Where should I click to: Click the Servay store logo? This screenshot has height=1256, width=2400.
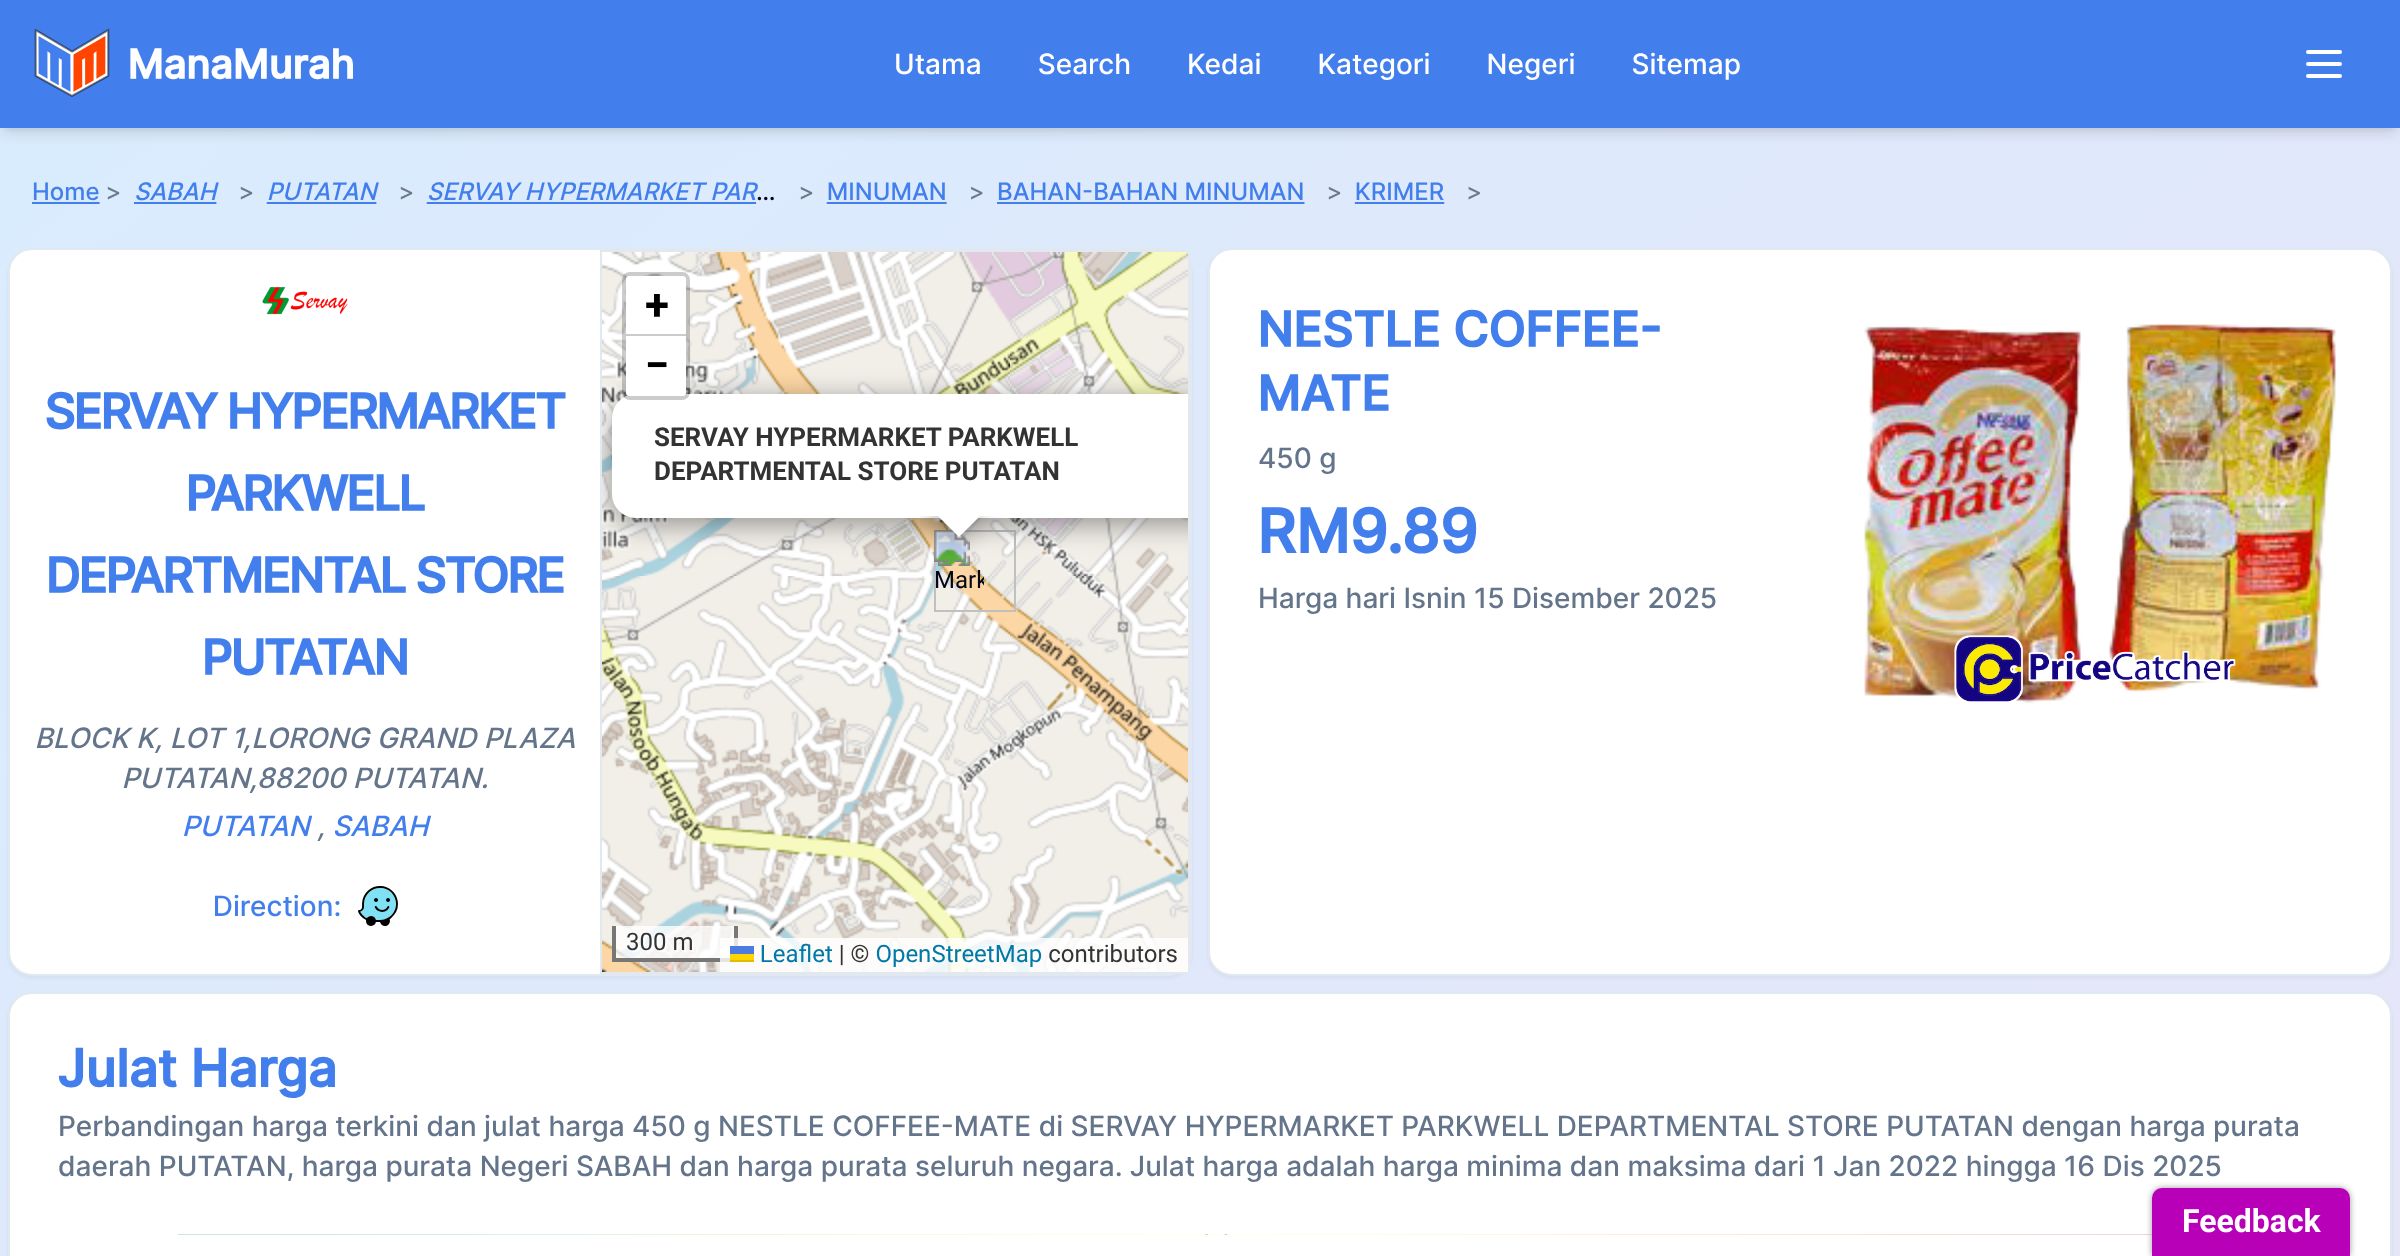click(305, 301)
